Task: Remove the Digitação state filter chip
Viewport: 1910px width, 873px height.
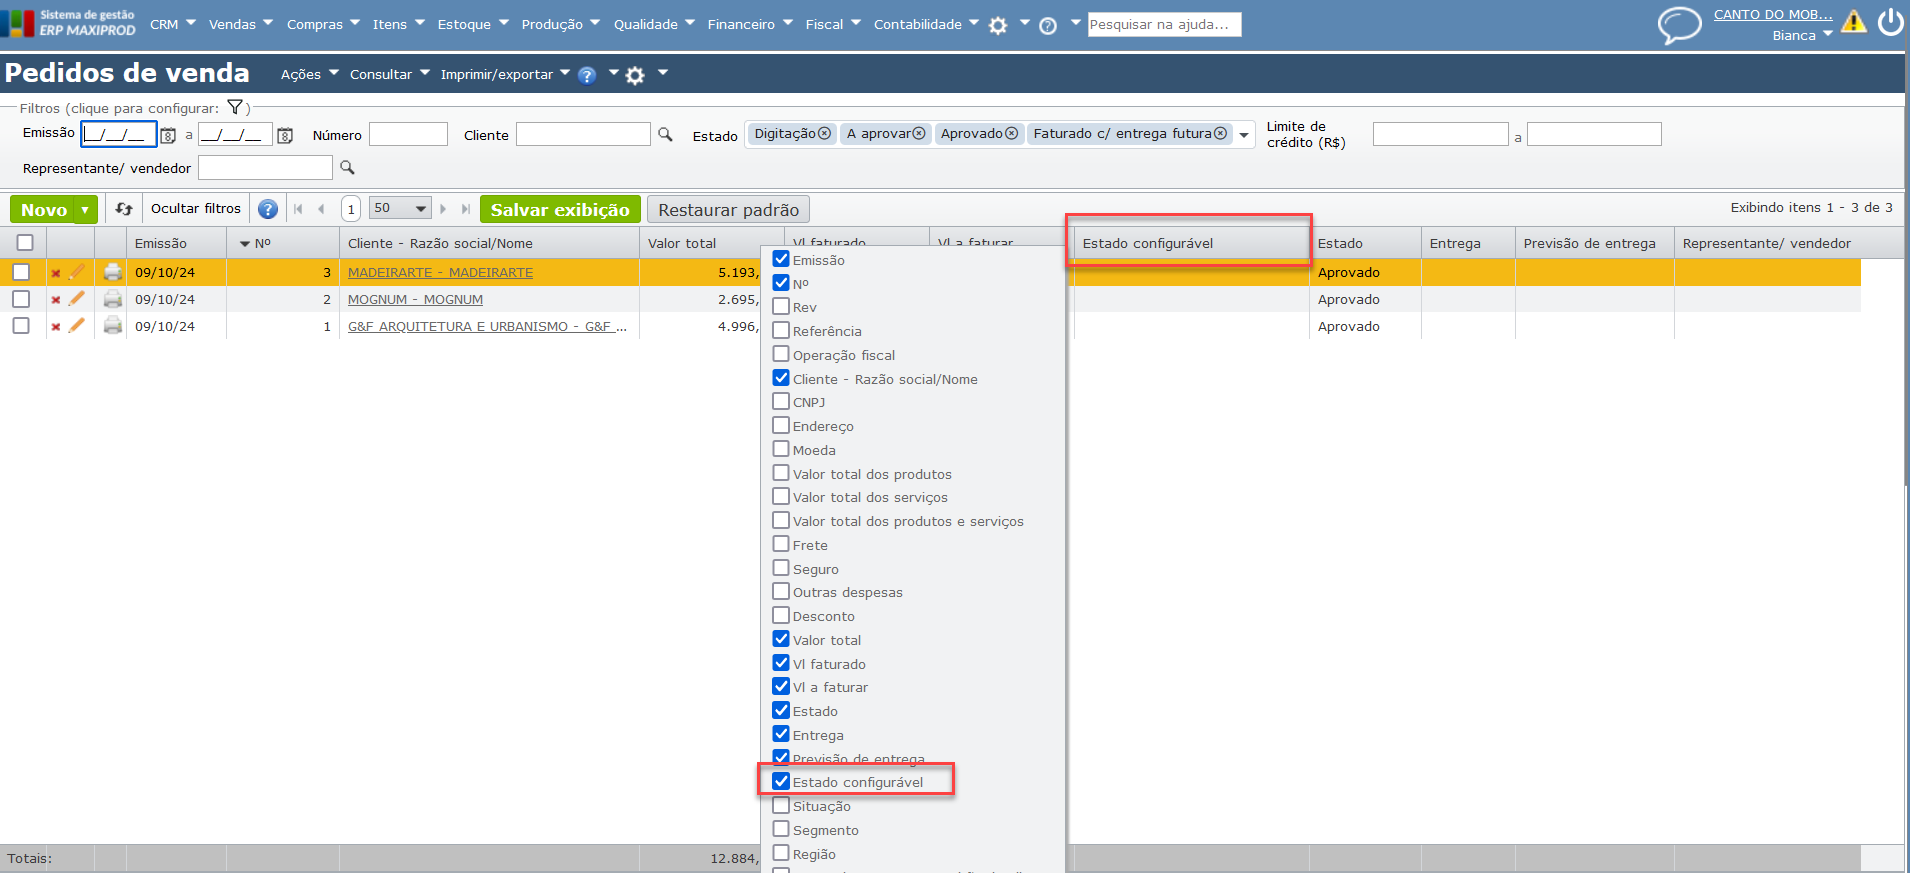Action: (x=824, y=133)
